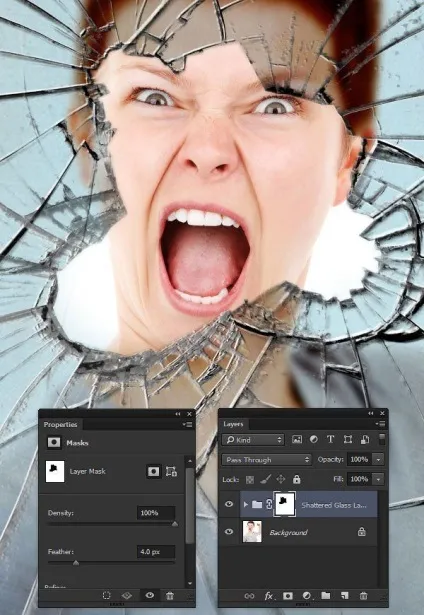Click the Feather value input field
This screenshot has height=615, width=424.
(x=156, y=551)
